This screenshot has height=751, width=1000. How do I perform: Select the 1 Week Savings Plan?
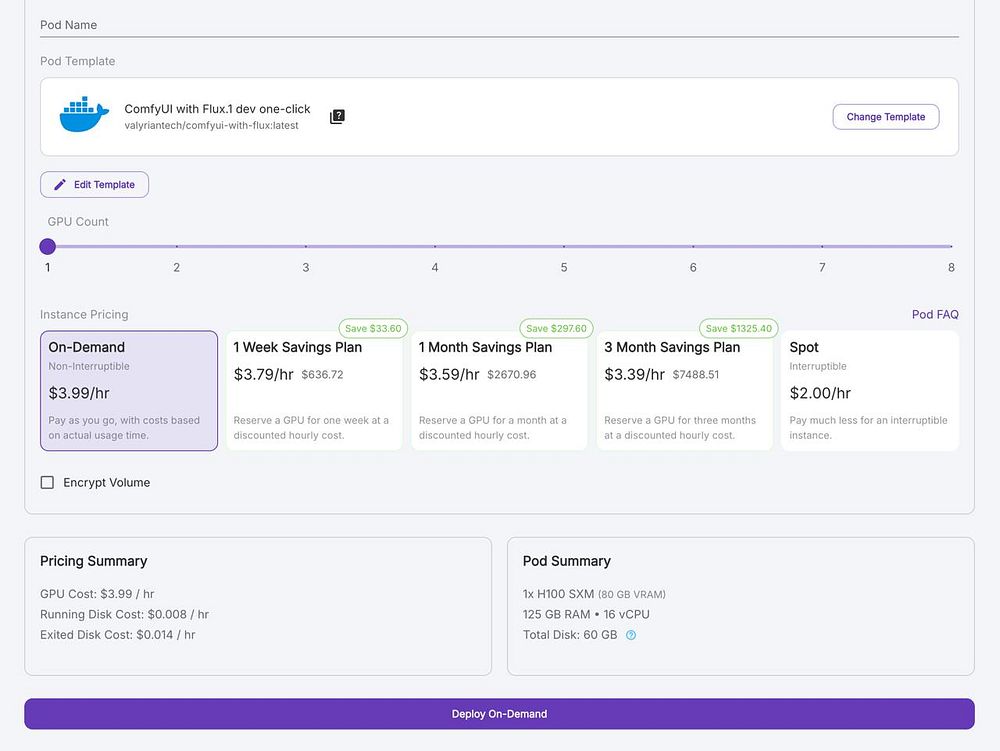pyautogui.click(x=314, y=391)
